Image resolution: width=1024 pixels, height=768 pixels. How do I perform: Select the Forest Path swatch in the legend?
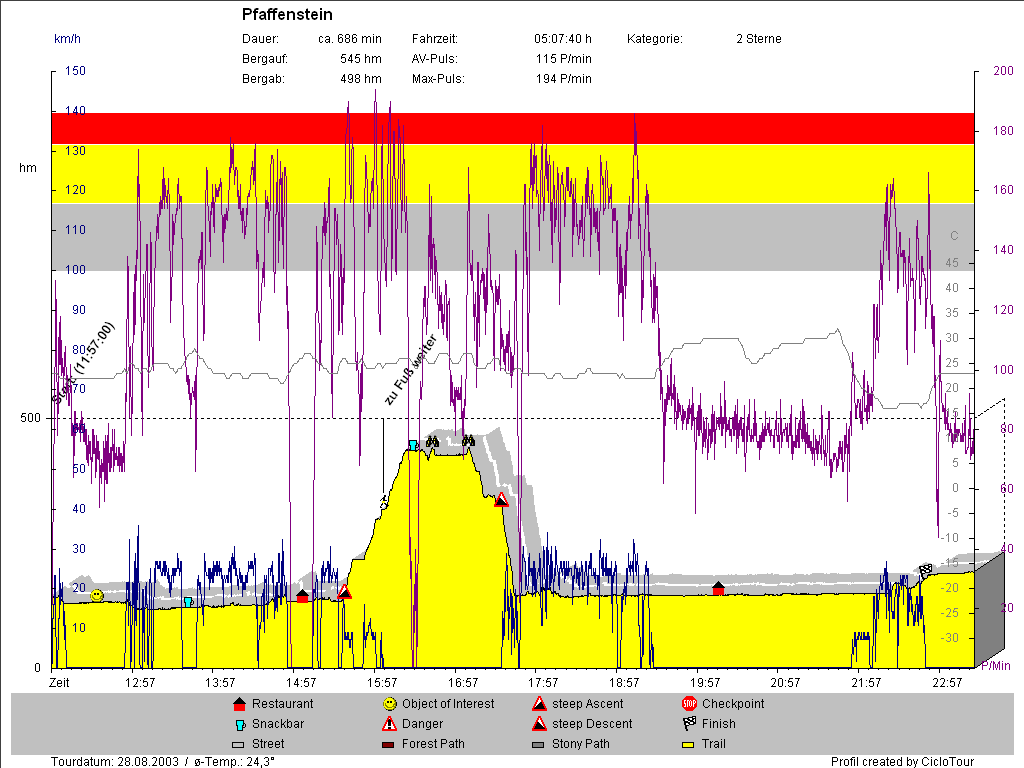tap(389, 744)
